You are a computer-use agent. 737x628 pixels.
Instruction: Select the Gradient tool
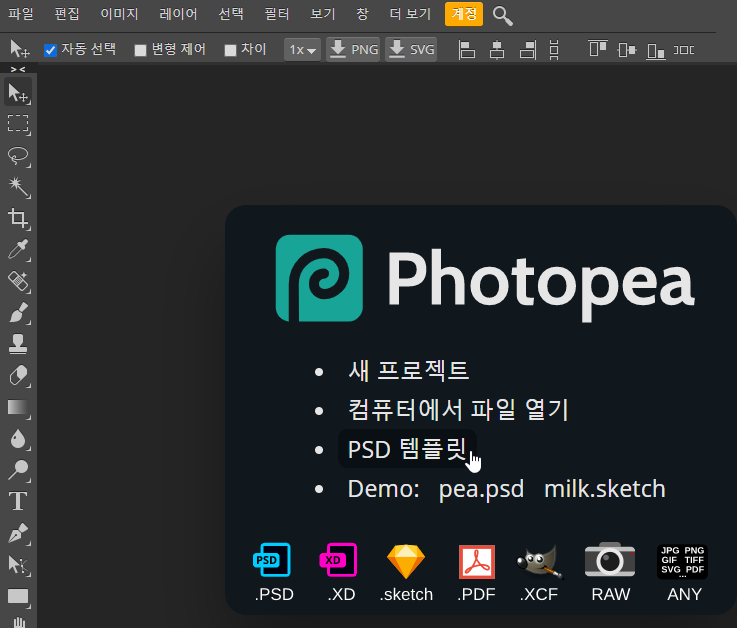click(x=18, y=408)
